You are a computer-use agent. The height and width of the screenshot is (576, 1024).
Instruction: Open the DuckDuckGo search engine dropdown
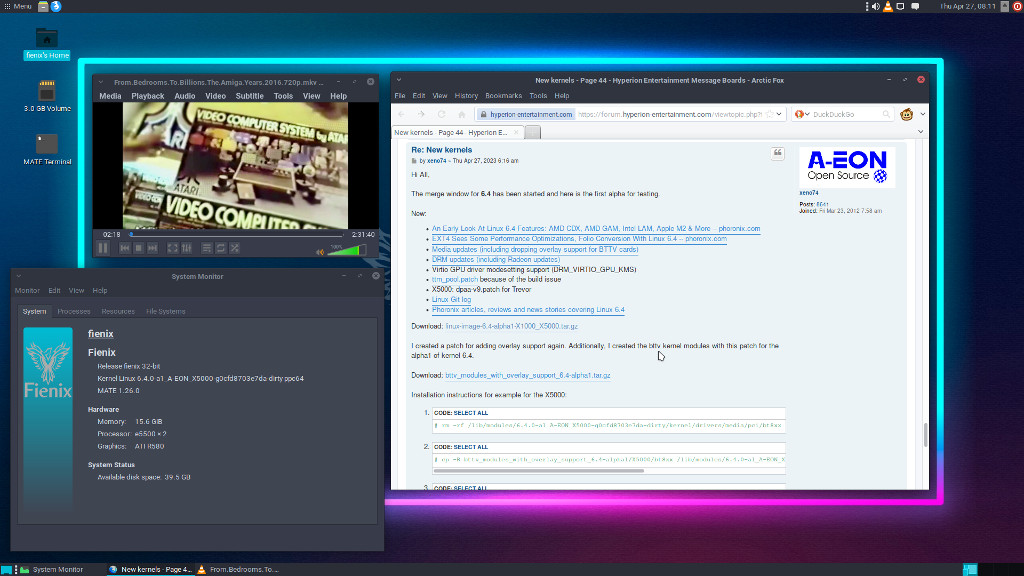802,114
